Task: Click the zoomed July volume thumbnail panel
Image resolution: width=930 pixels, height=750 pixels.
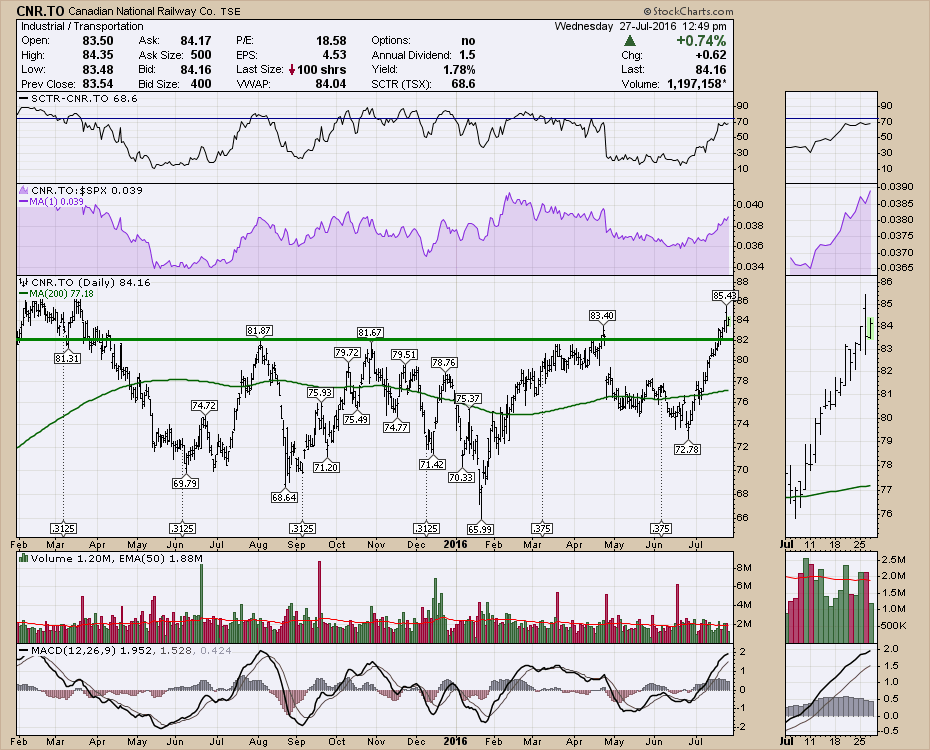Action: coord(831,597)
